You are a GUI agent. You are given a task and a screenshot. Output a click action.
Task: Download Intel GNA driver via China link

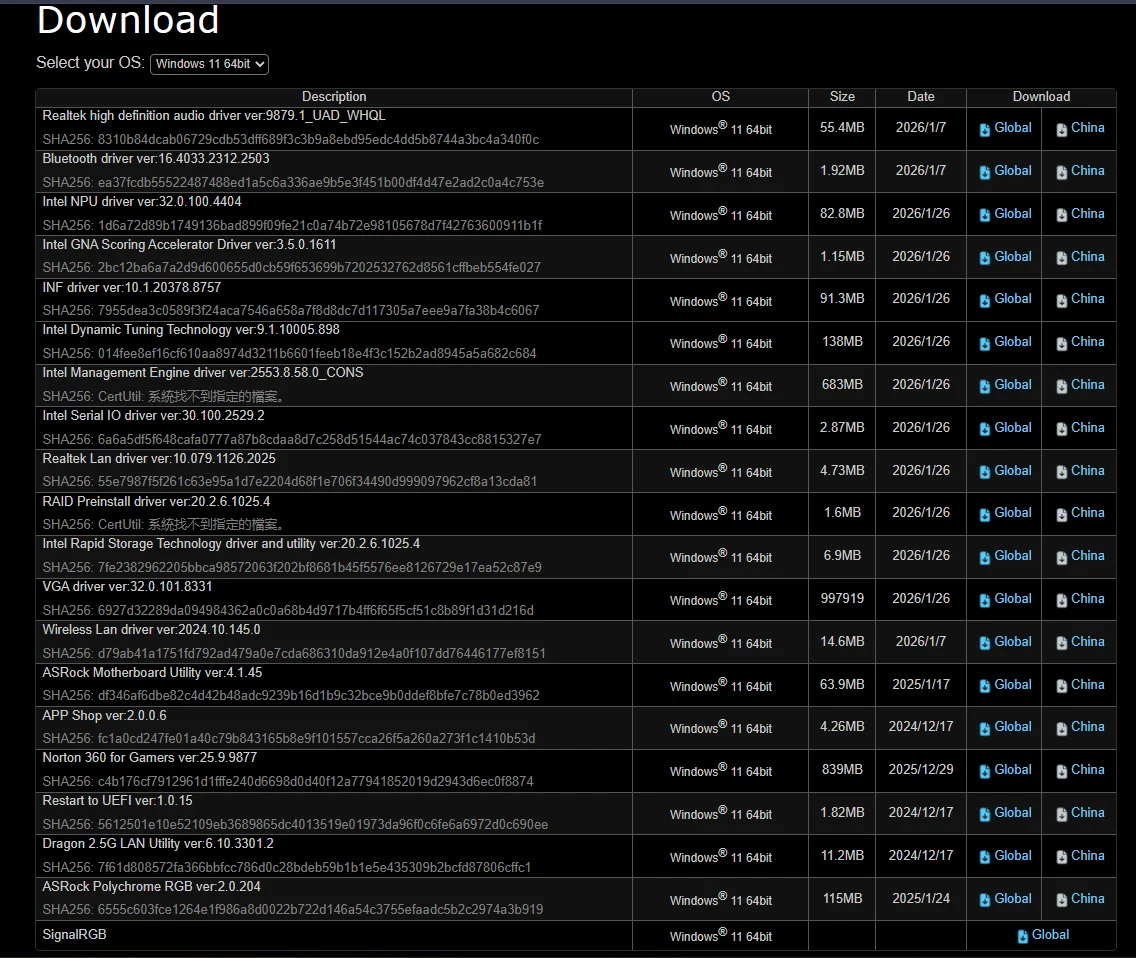coord(1087,257)
